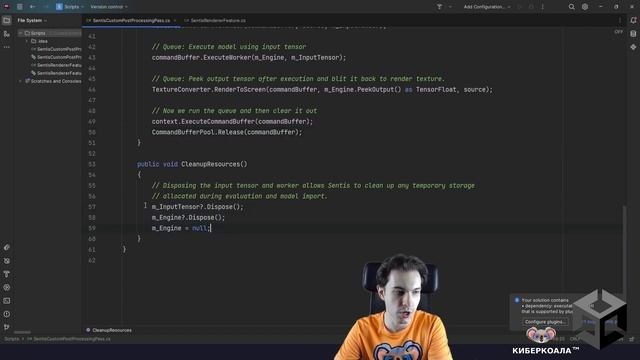Open the Build hammer tool window in left bar
The width and height of the screenshot is (640, 360).
click(x=7, y=274)
